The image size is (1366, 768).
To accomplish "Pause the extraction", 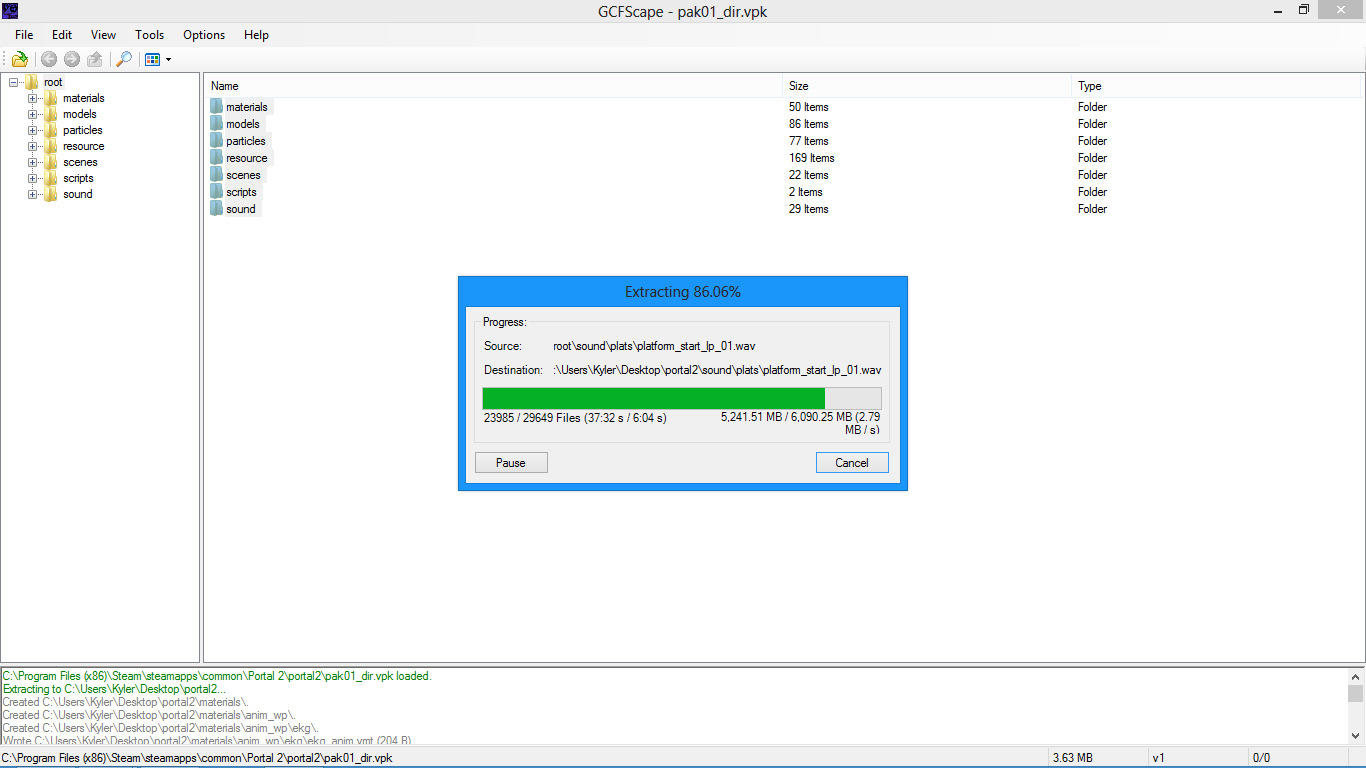I will click(511, 463).
